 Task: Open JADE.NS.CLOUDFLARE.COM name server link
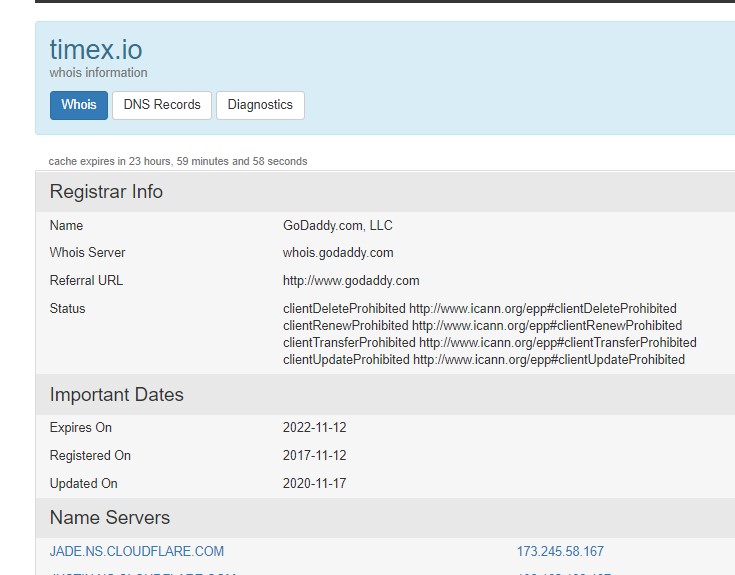click(137, 551)
